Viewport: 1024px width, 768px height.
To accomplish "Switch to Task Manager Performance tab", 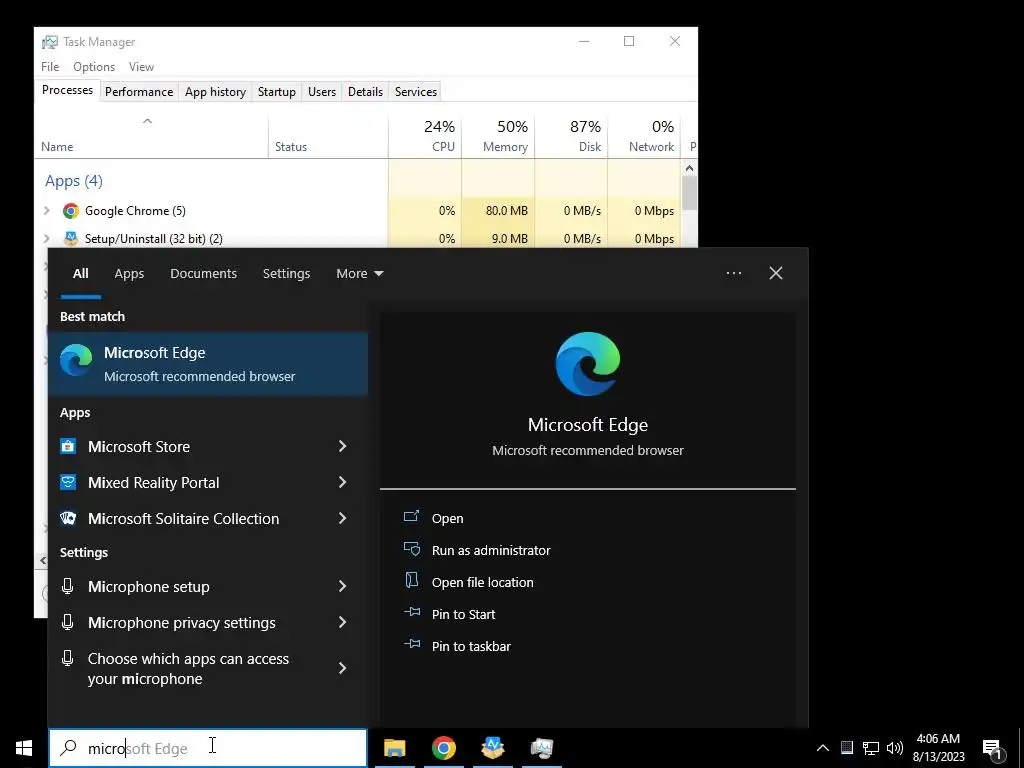I will (x=138, y=91).
